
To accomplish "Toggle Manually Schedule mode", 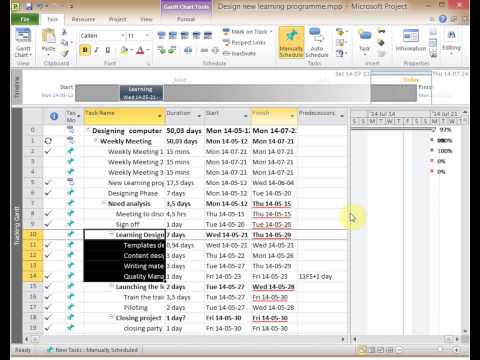I will click(291, 42).
